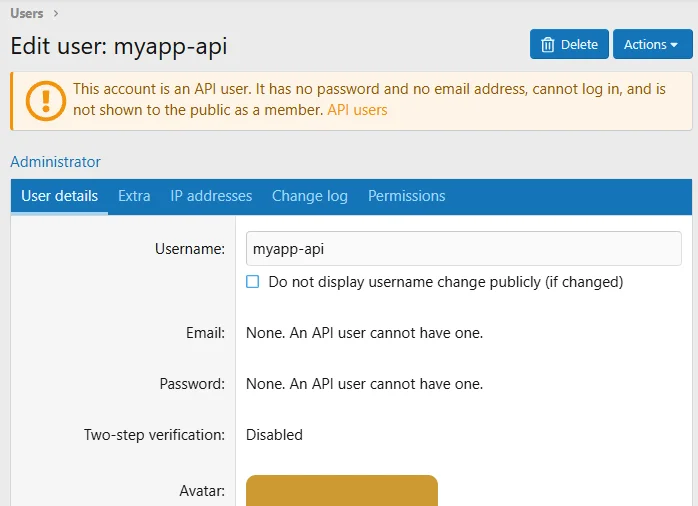698x506 pixels.
Task: Switch to the Extra tab
Action: (134, 196)
